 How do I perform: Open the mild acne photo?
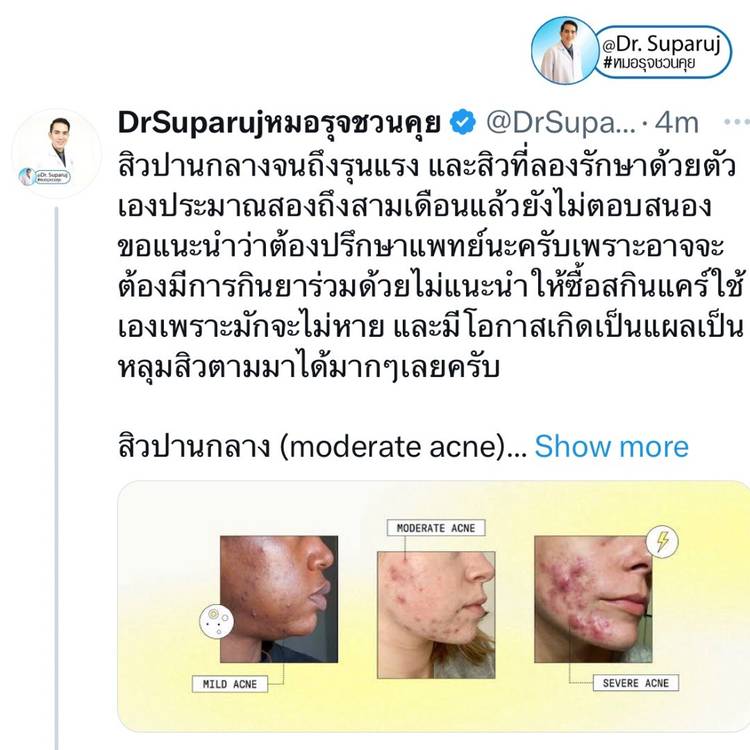coord(279,599)
